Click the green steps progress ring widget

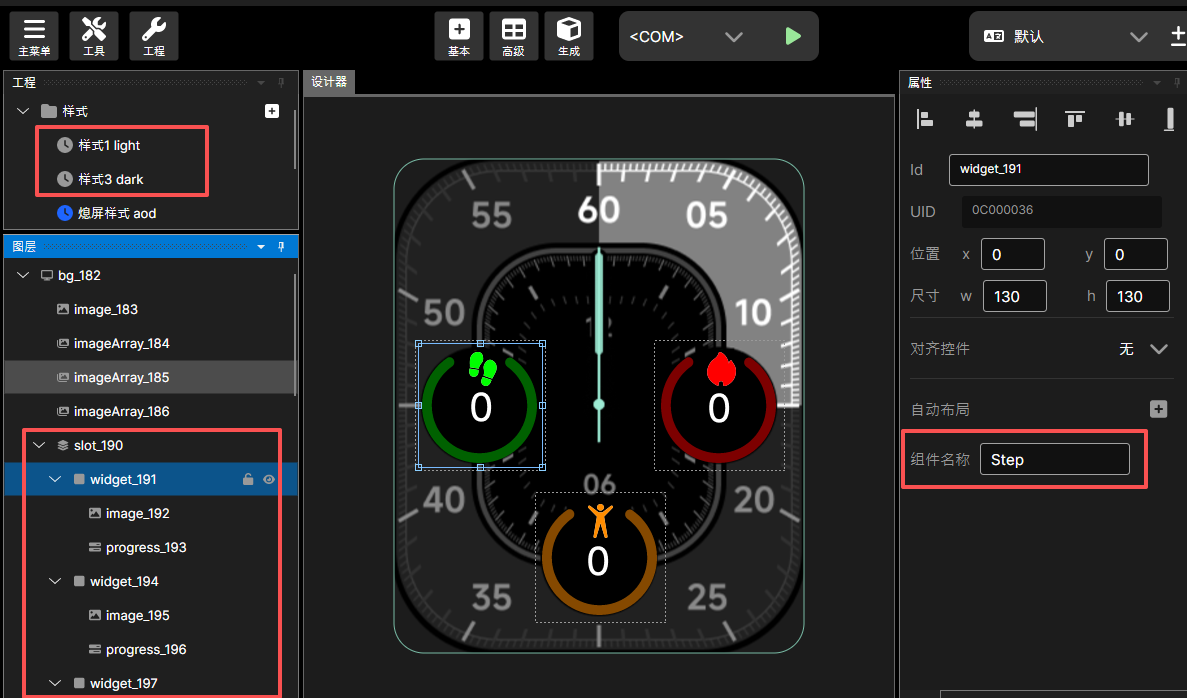480,405
